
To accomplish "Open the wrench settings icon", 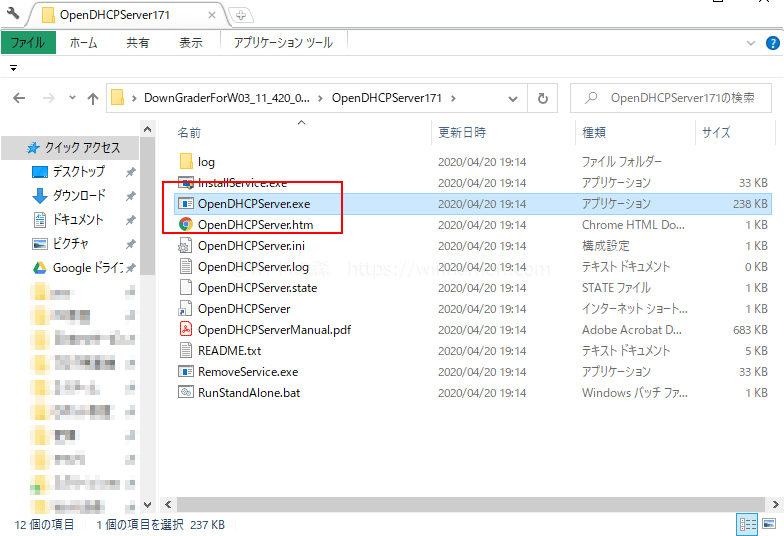I will [13, 14].
